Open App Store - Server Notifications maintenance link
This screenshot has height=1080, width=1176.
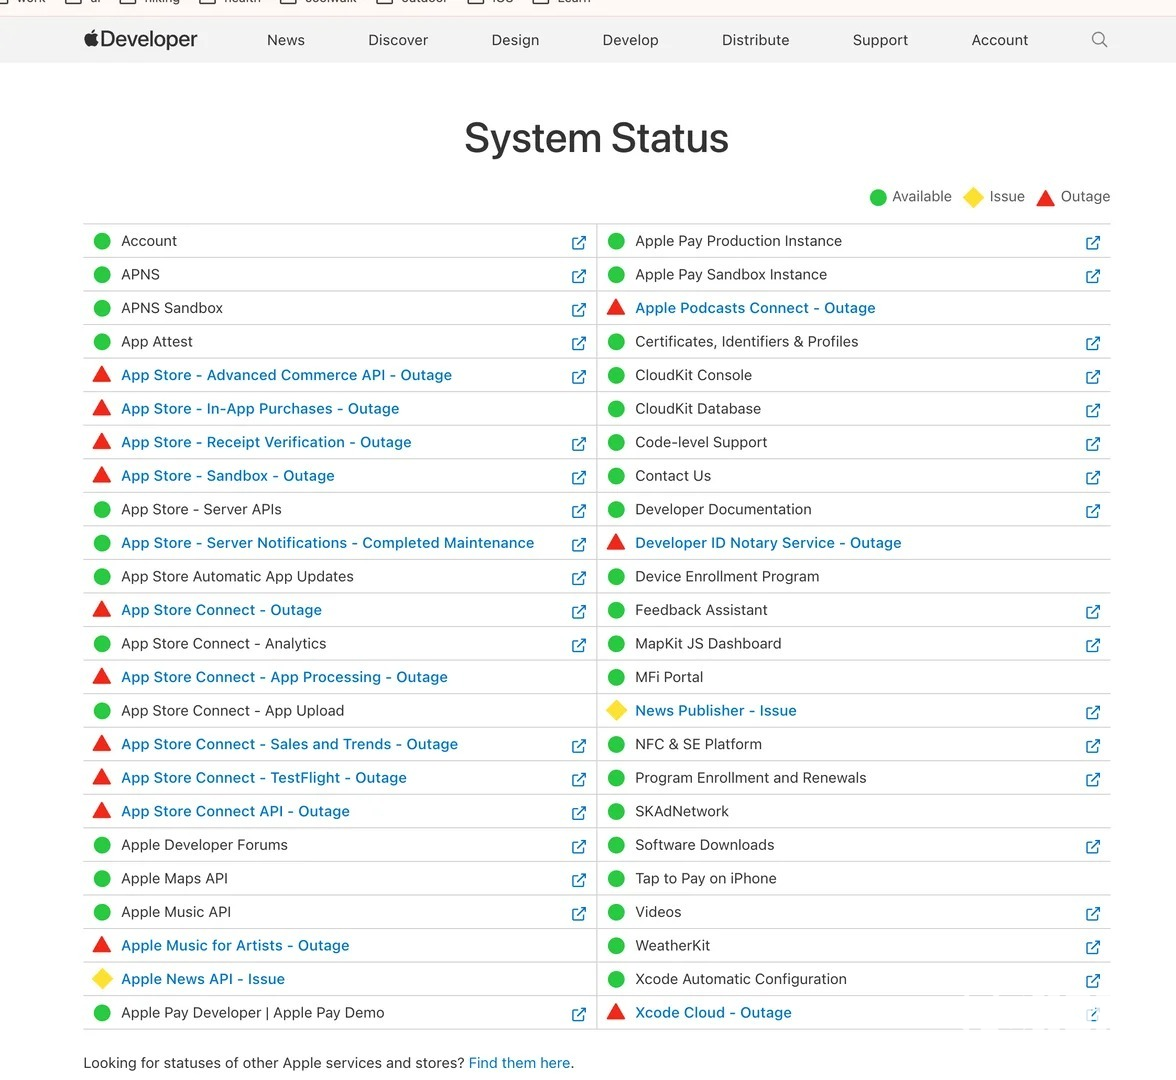tap(327, 543)
